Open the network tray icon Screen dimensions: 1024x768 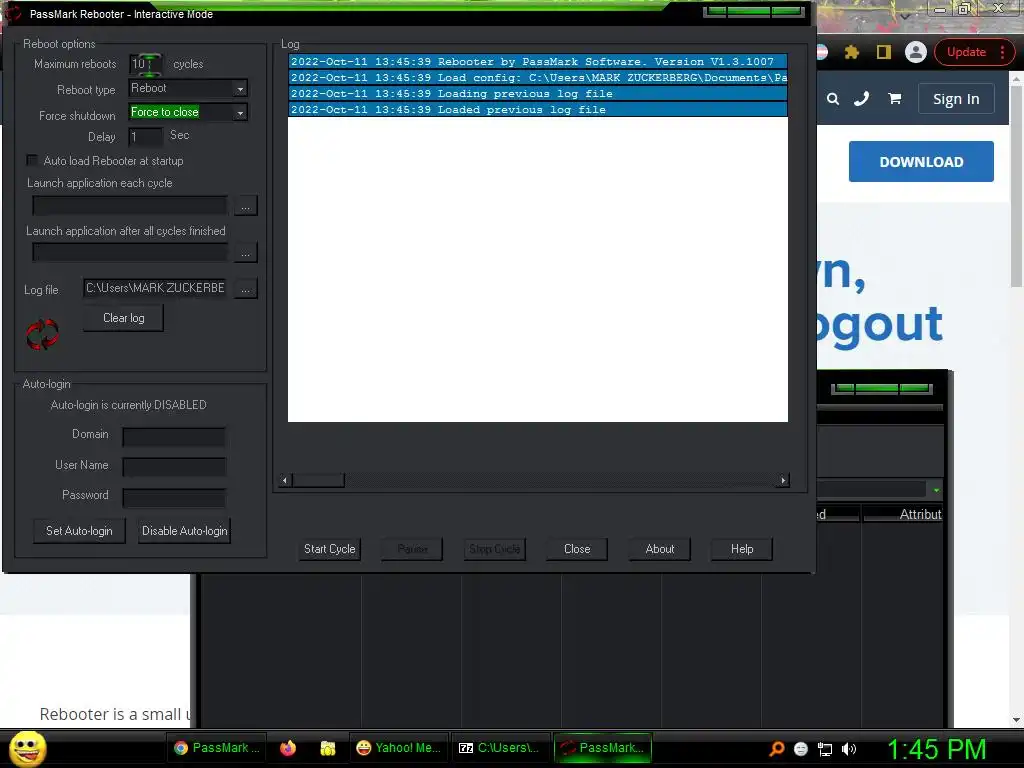coord(825,750)
